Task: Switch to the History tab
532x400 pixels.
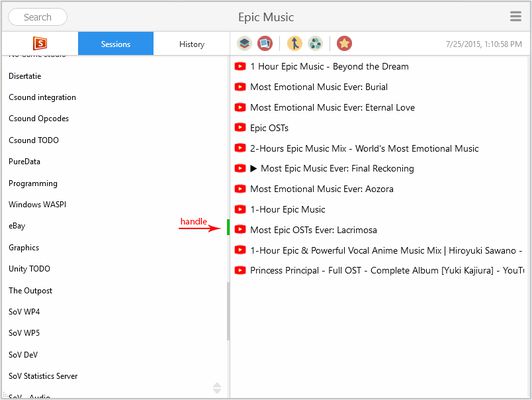Action: (192, 44)
